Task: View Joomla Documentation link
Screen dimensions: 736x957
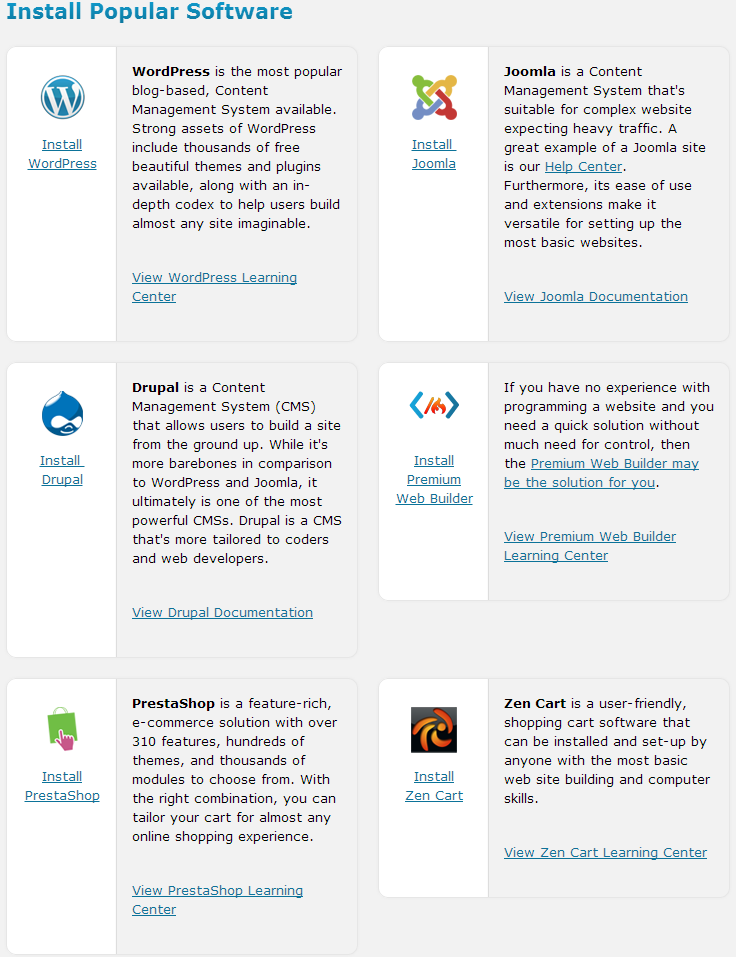Action: [596, 296]
